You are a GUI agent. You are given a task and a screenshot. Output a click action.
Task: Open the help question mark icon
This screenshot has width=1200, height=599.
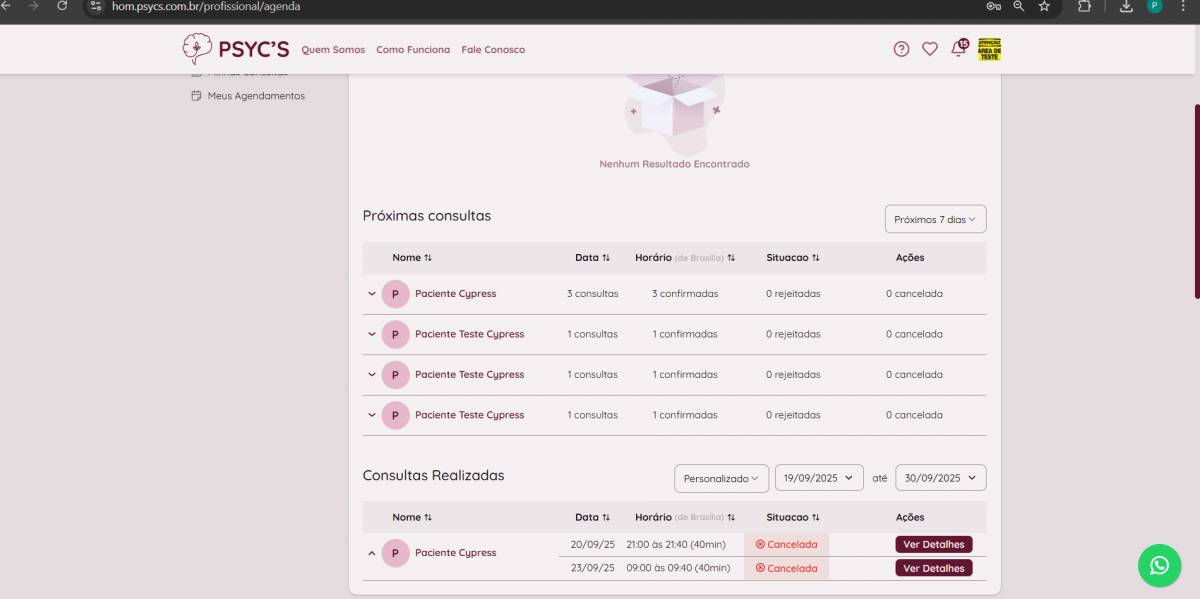[x=901, y=49]
